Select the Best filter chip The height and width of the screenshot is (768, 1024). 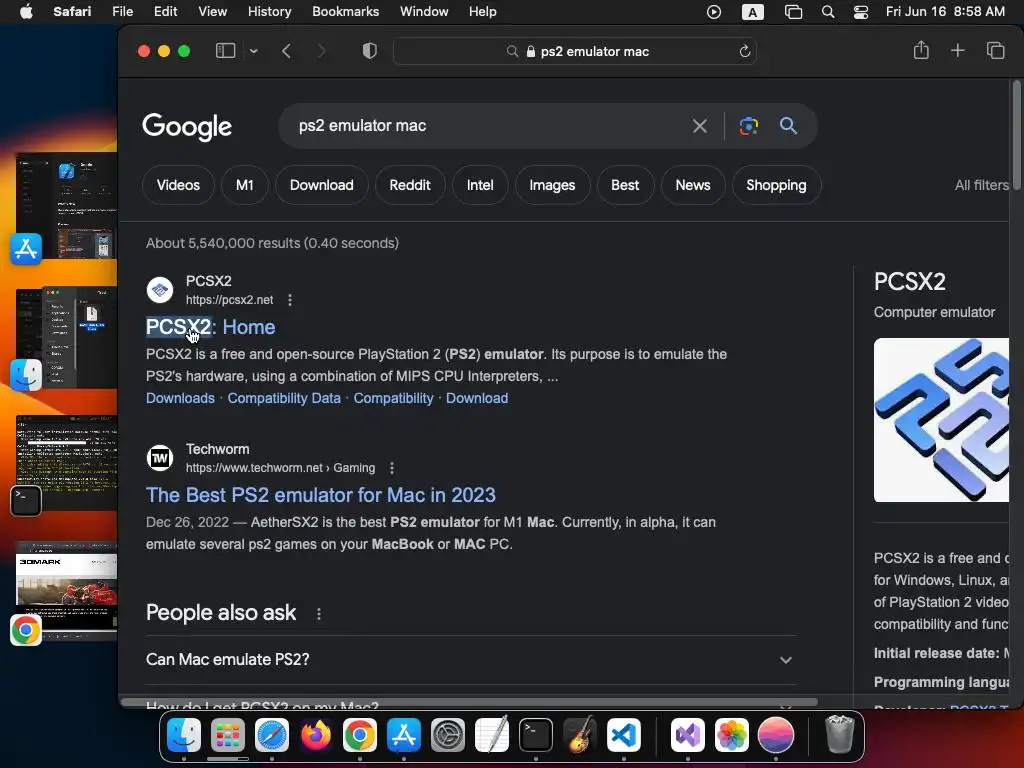[x=625, y=185]
